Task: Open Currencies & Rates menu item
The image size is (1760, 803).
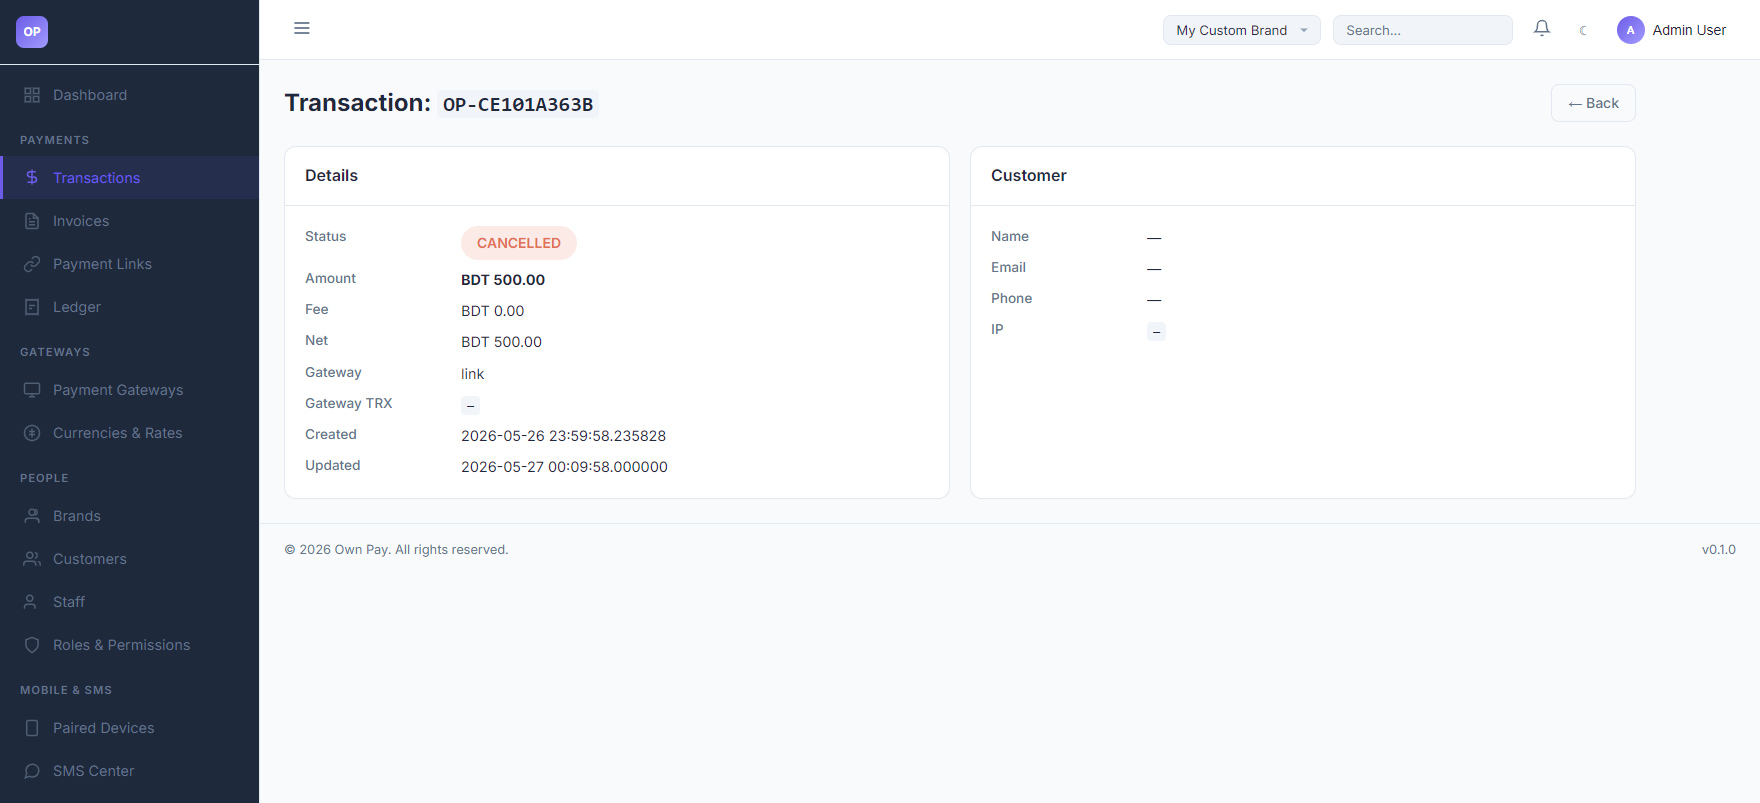Action: pyautogui.click(x=129, y=433)
